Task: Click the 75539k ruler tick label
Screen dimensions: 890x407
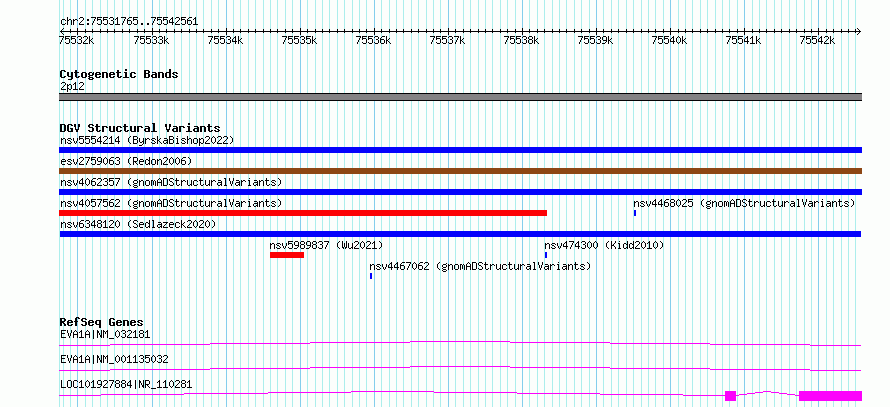Action: click(x=595, y=40)
